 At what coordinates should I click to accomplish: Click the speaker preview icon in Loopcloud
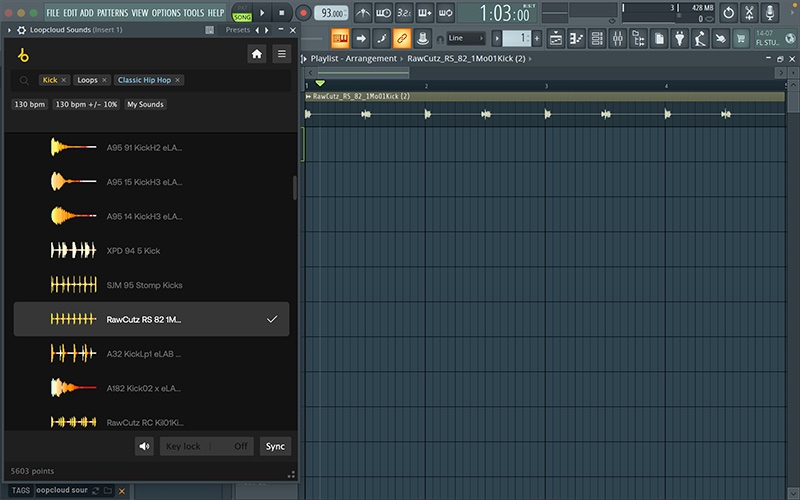pyautogui.click(x=145, y=446)
